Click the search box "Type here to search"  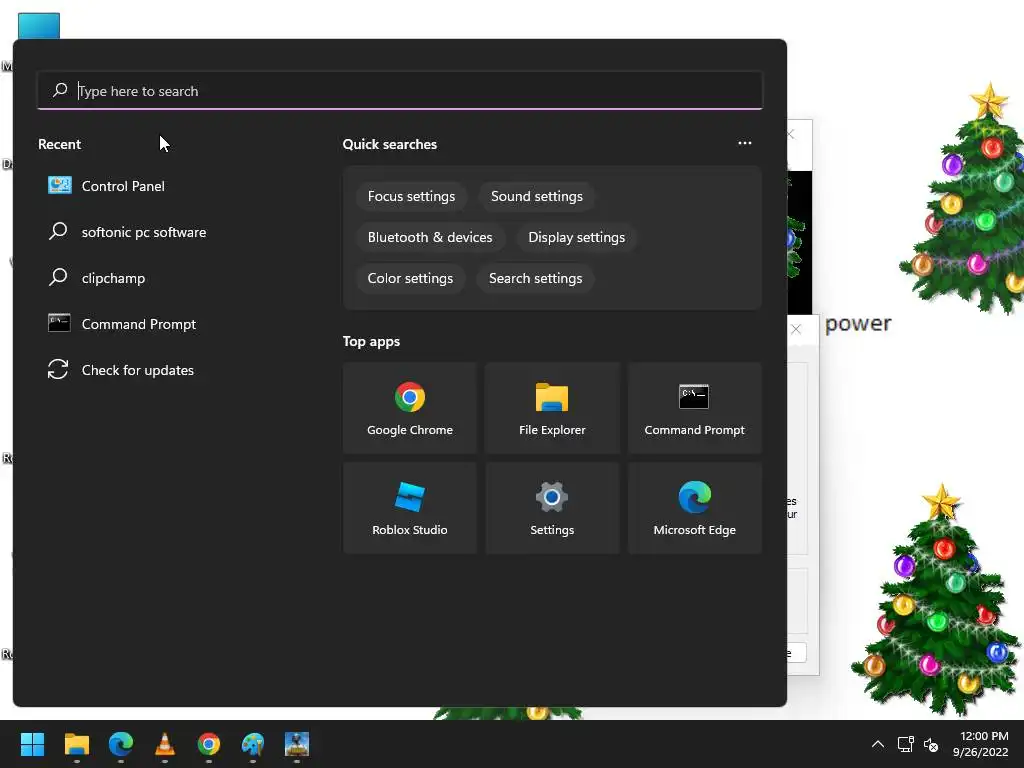(x=400, y=91)
